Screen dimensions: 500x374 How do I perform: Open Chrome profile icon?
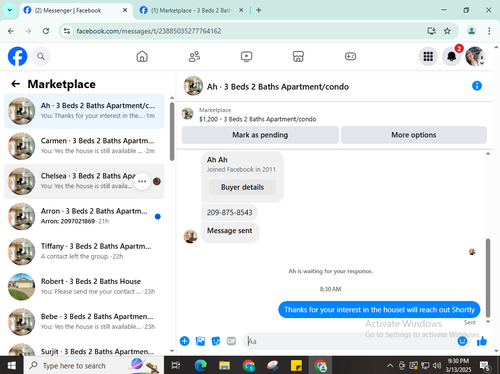(x=471, y=31)
